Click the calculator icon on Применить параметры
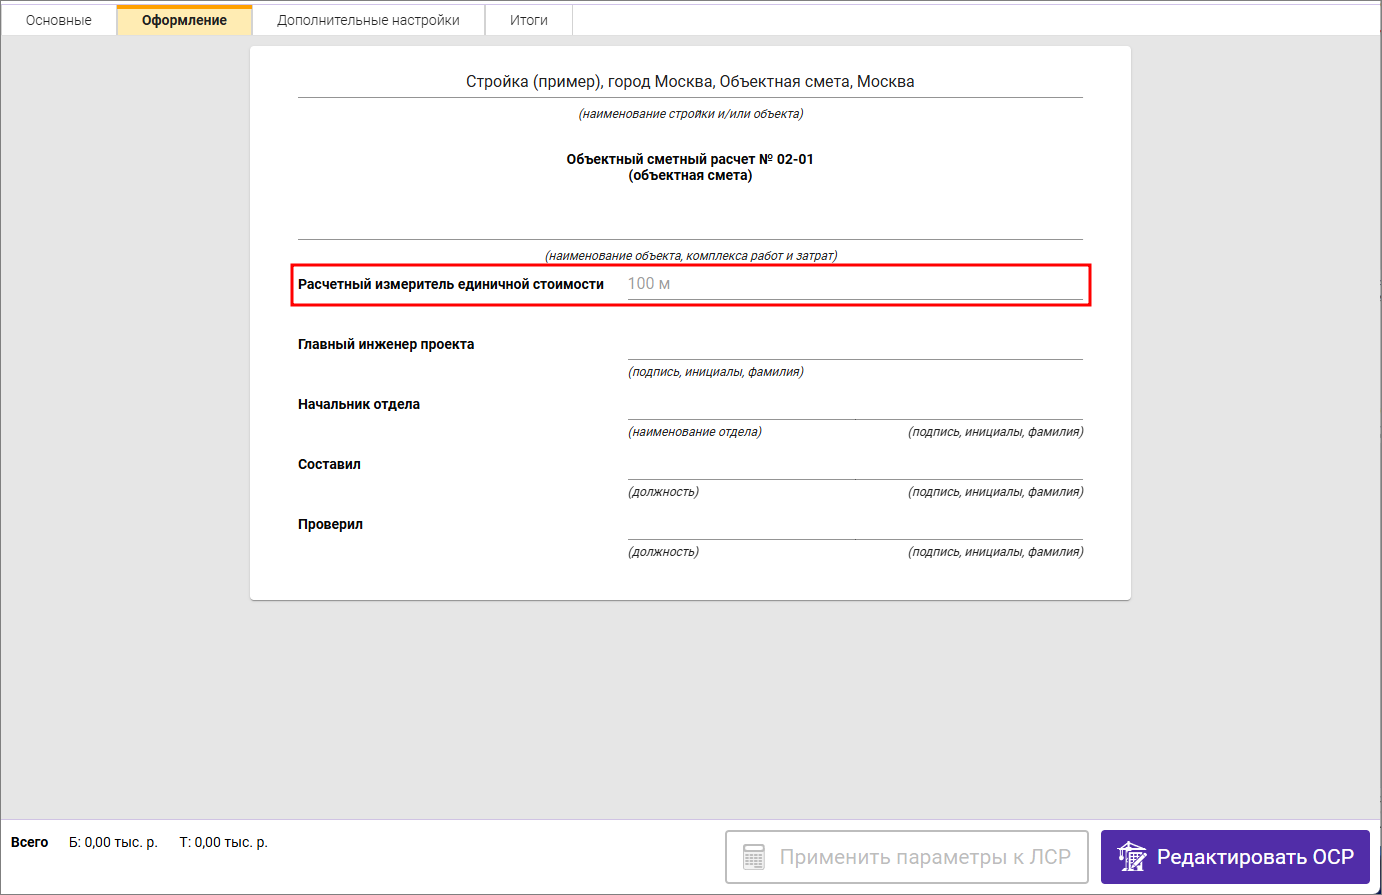Viewport: 1382px width, 895px height. point(754,857)
